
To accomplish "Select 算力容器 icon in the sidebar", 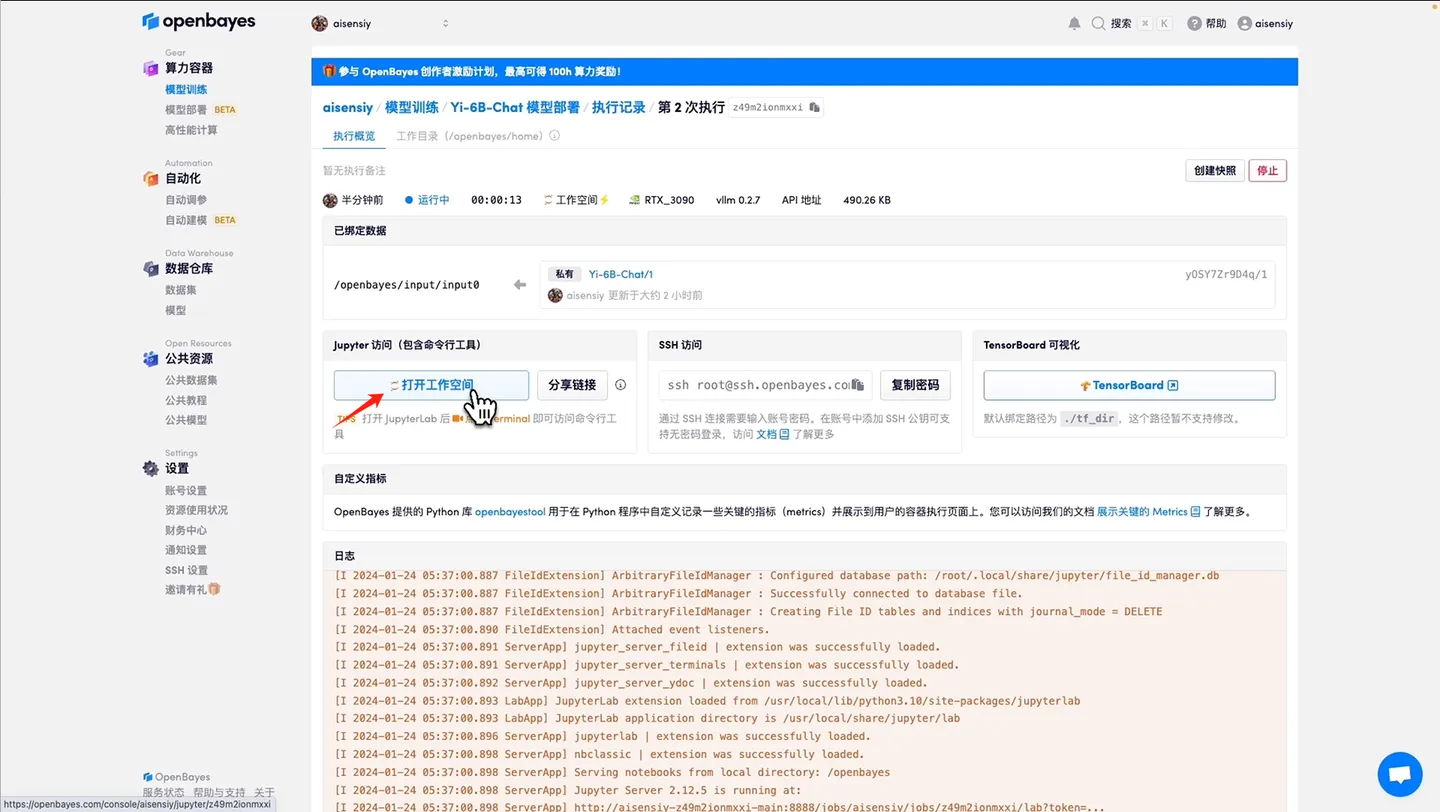I will [x=148, y=66].
